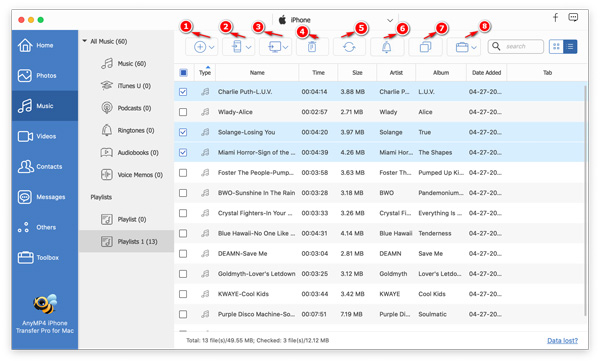Image resolution: width=600 pixels, height=363 pixels.
Task: Go to Home in the sidebar
Action: click(44, 45)
